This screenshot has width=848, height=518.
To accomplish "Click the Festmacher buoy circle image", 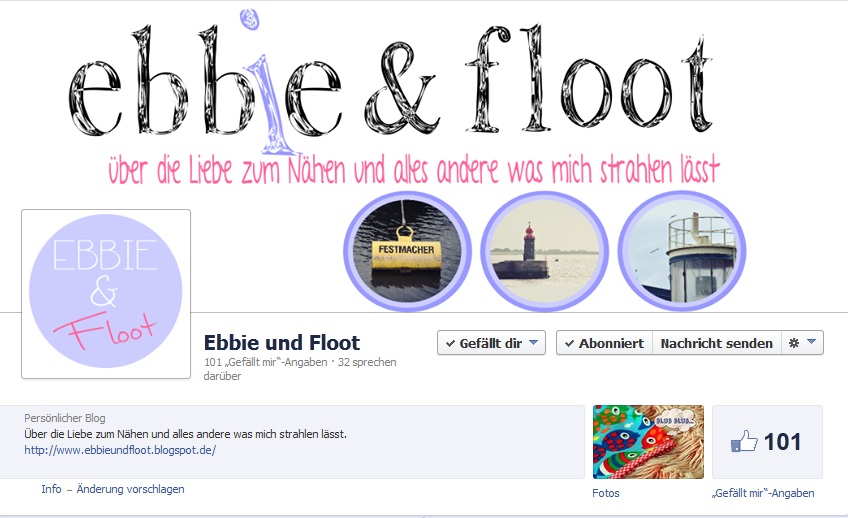I will pyautogui.click(x=407, y=251).
